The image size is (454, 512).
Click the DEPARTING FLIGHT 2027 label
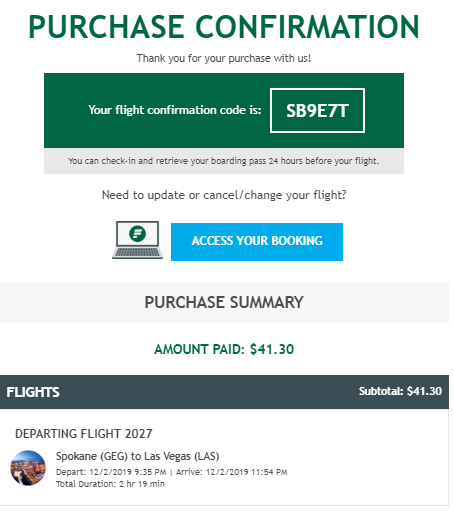[84, 434]
